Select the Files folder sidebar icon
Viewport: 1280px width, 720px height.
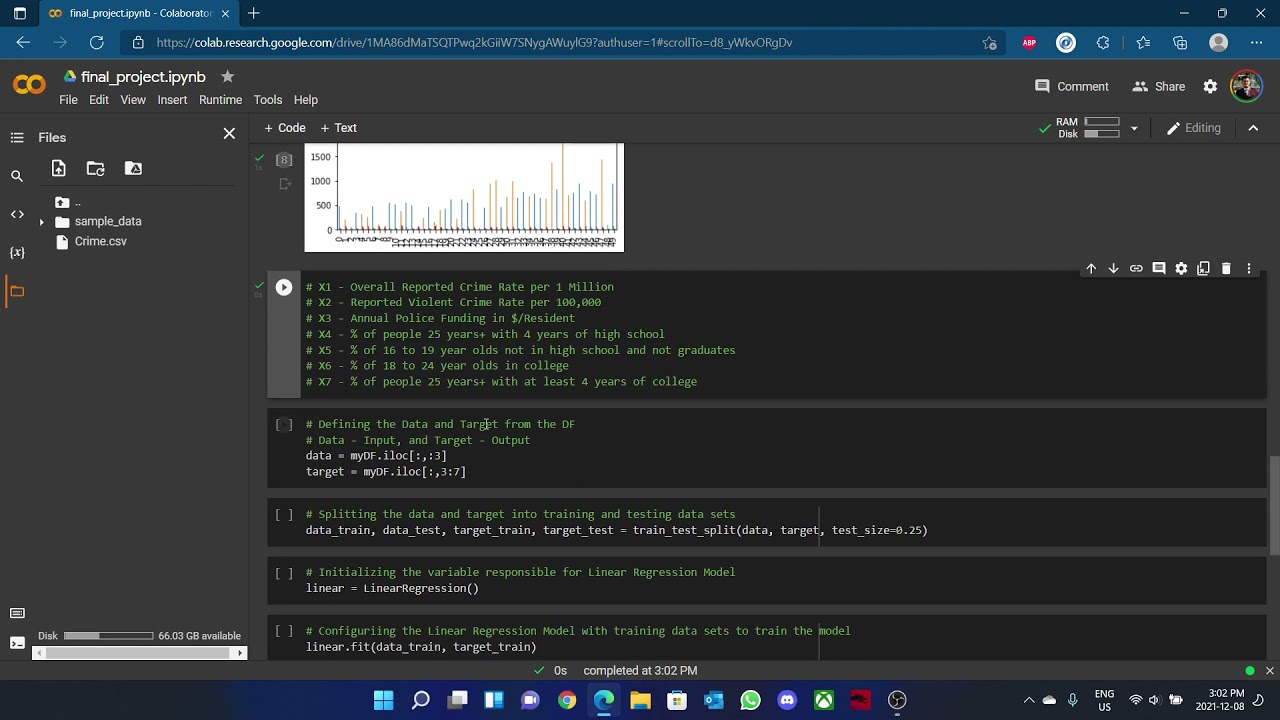tap(17, 291)
